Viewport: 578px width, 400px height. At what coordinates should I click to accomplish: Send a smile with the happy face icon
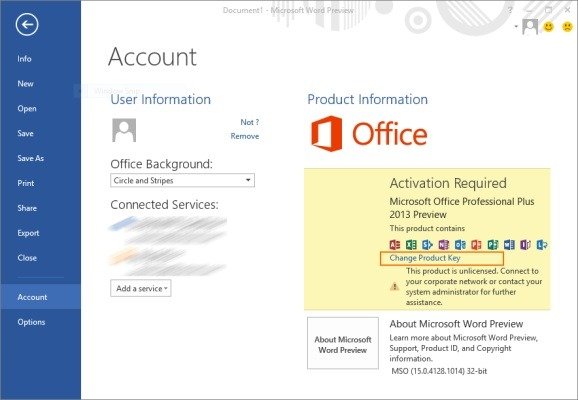(x=549, y=27)
